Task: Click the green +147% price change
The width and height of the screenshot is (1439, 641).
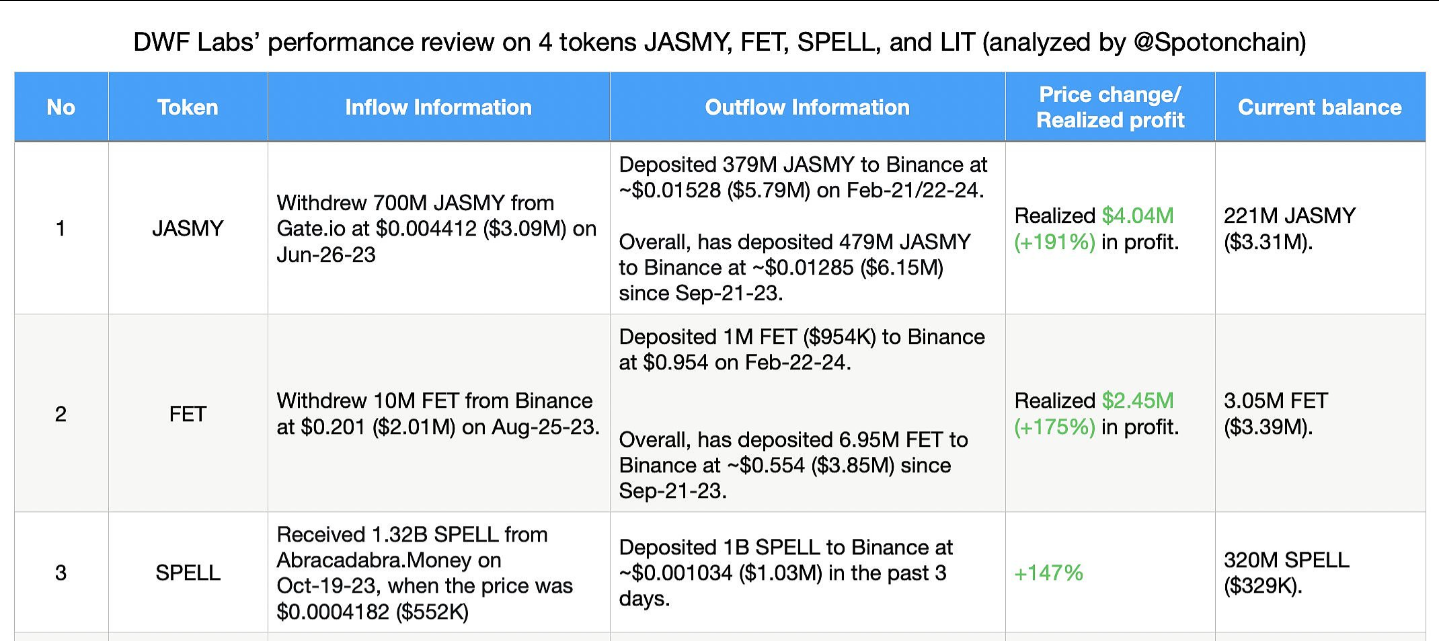Action: (x=1048, y=573)
